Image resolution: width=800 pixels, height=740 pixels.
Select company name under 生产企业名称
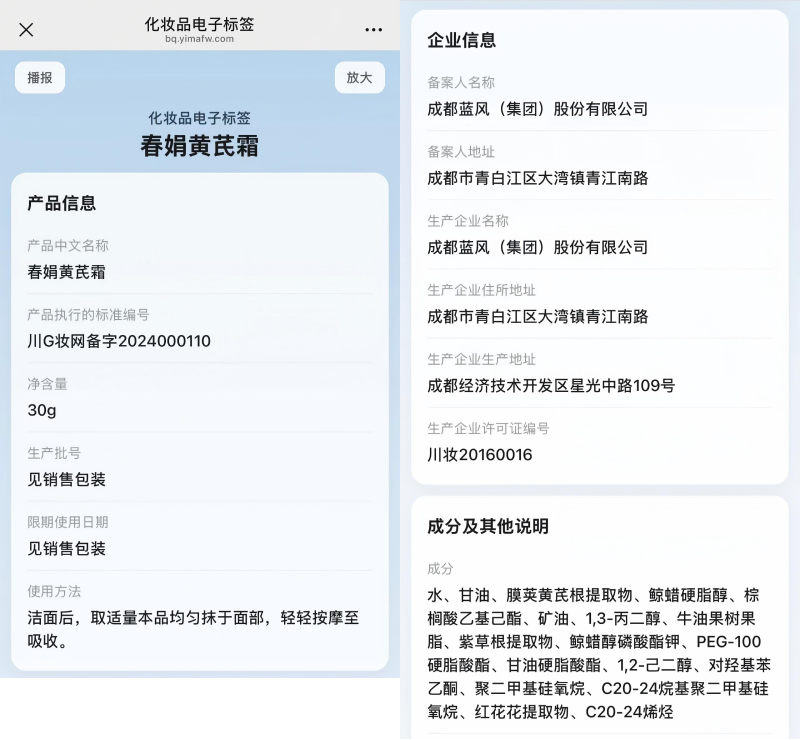coord(538,248)
